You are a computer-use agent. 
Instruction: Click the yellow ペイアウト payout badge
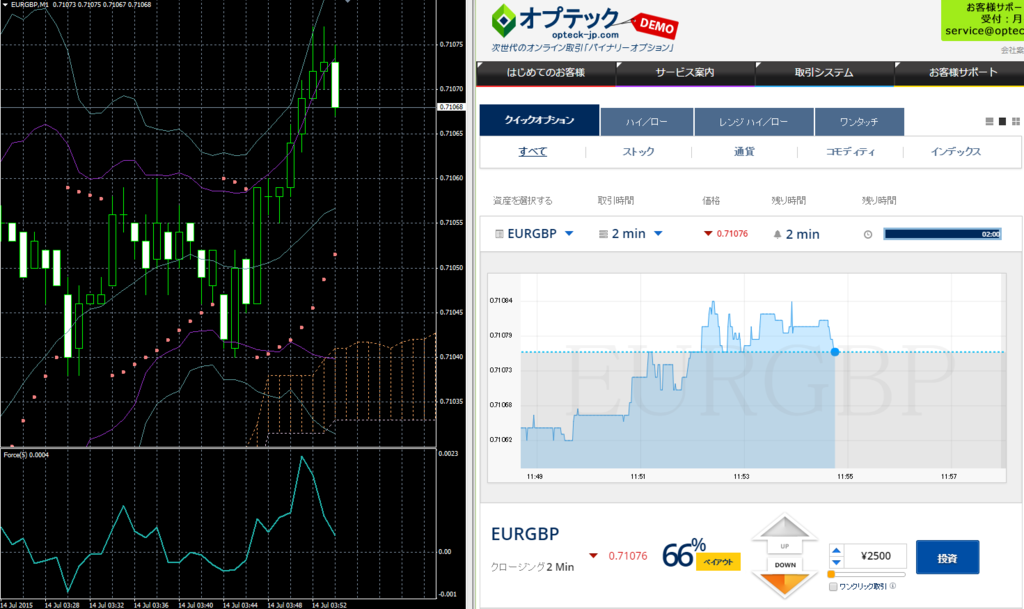pos(718,562)
